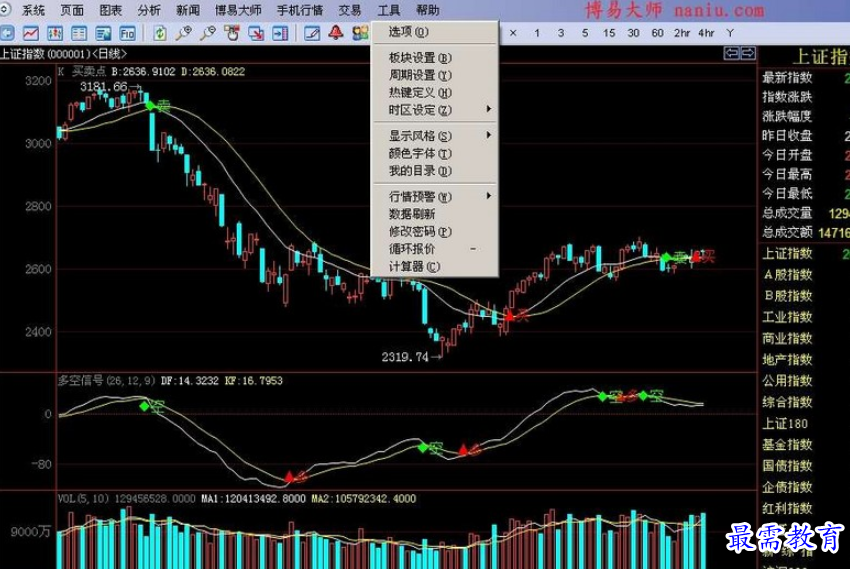This screenshot has width=850, height=569.
Task: Open the 图表 menu
Action: [111, 10]
